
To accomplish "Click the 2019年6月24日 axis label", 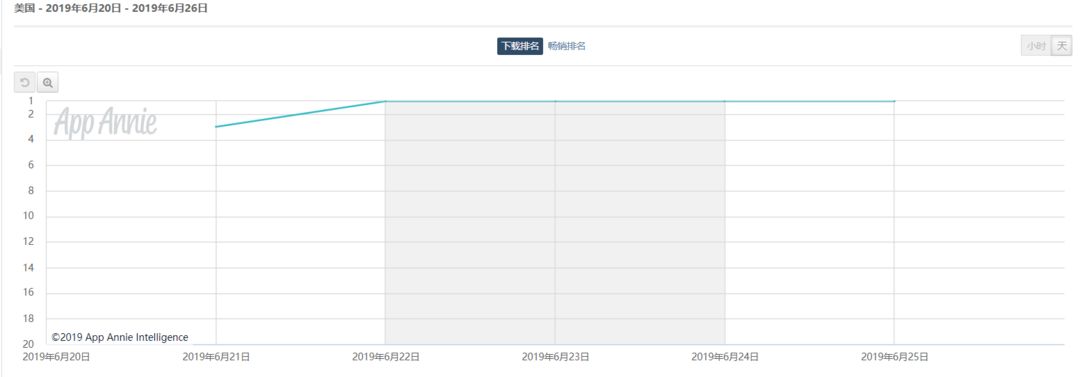I will pos(725,357).
